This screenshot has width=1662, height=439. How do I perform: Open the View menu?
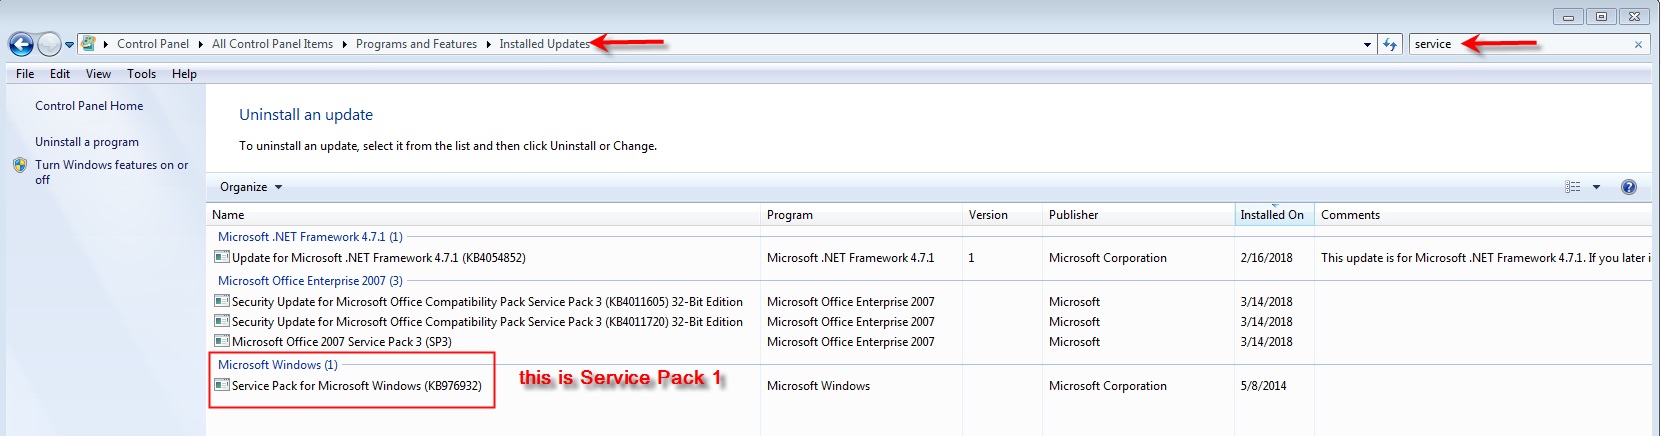tap(98, 74)
